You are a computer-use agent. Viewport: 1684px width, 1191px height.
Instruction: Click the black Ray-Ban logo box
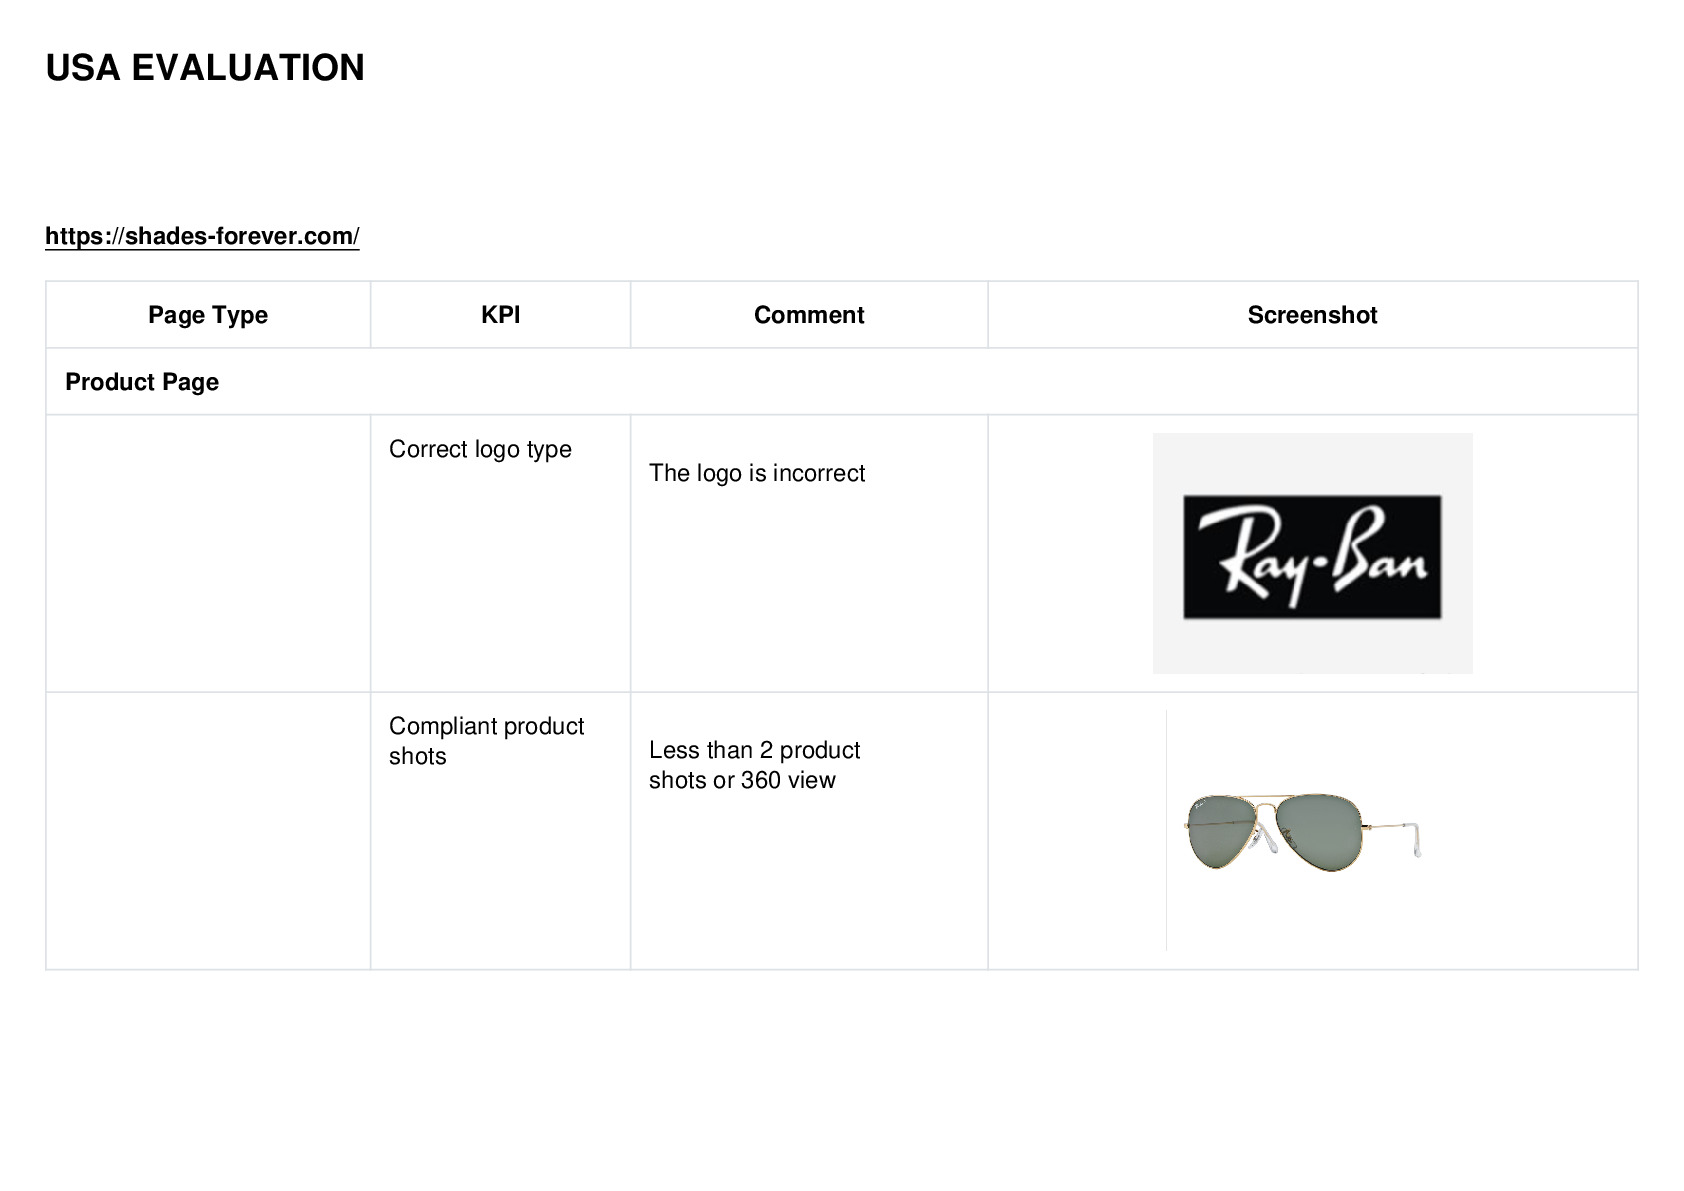point(1312,556)
